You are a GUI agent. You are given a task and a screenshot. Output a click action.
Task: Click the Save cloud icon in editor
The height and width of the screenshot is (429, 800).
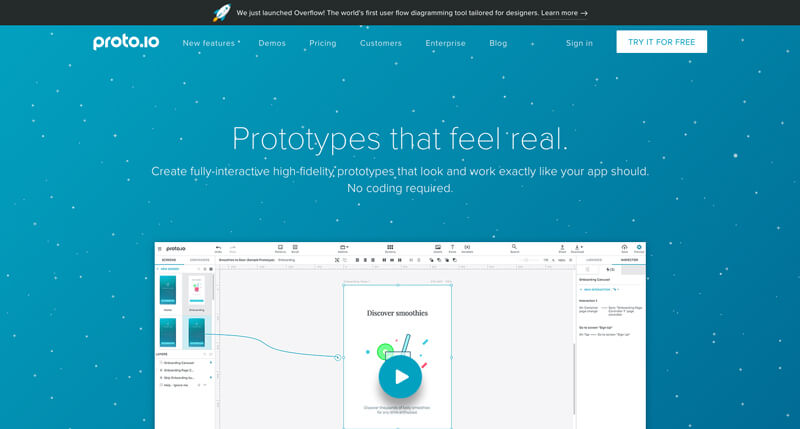tap(624, 248)
